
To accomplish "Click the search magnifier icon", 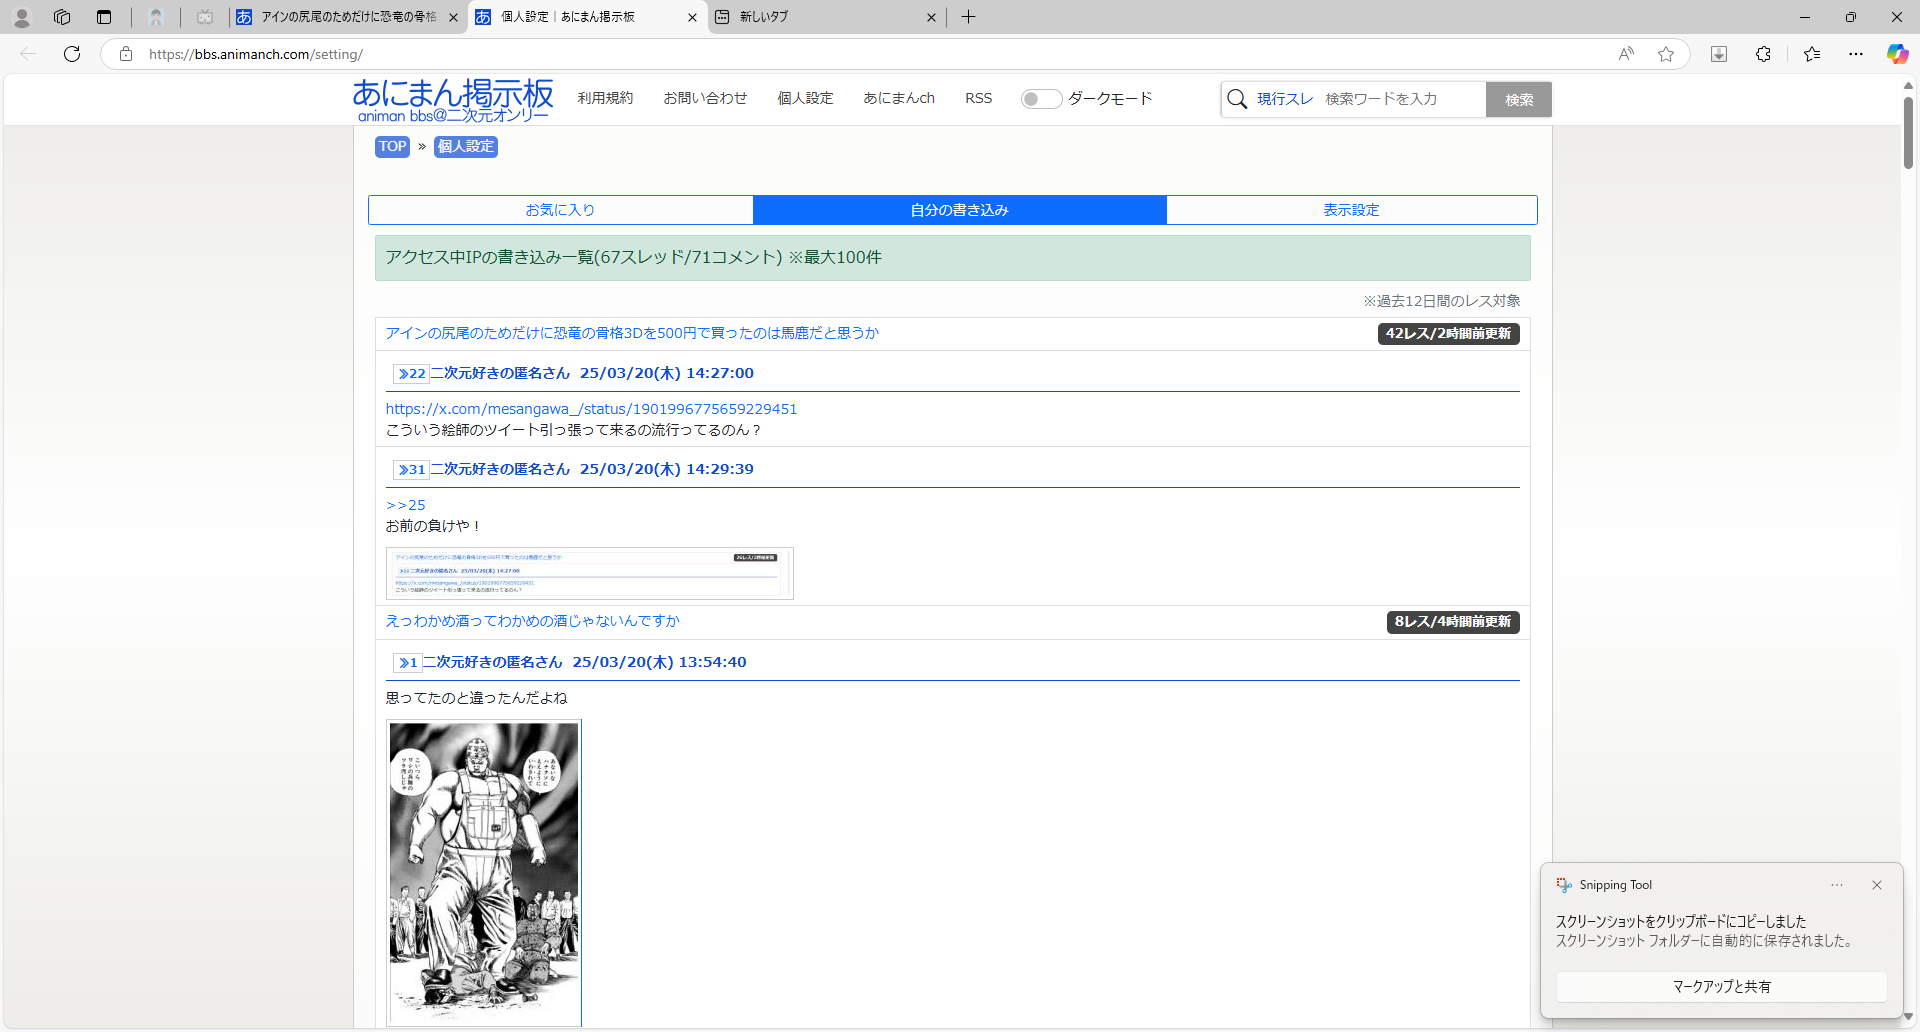I will click(1237, 99).
